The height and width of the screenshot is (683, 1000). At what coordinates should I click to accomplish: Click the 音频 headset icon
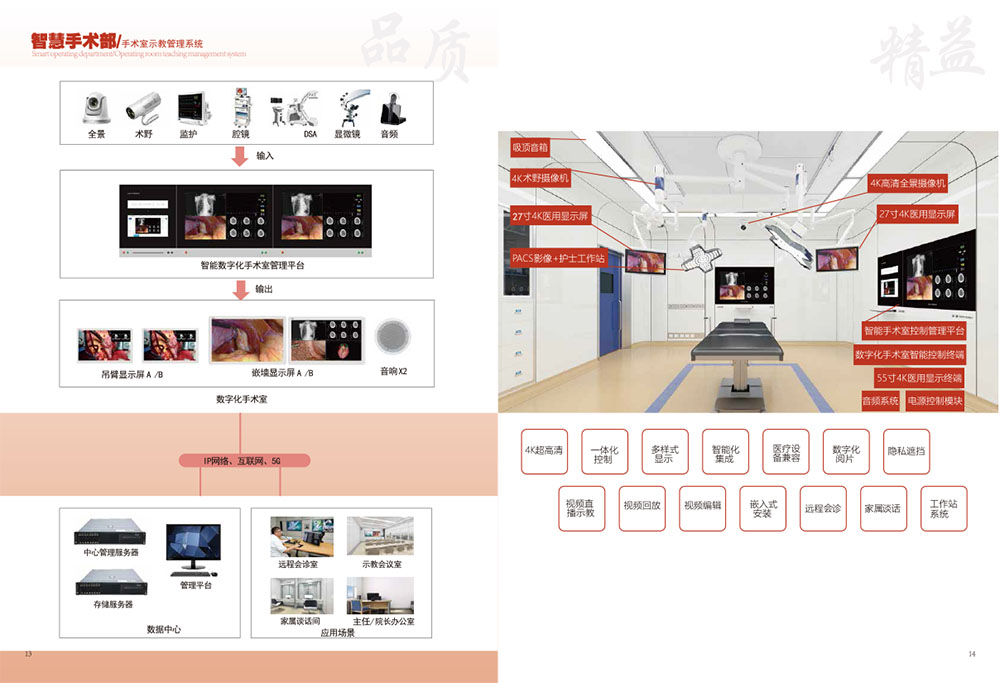click(389, 105)
